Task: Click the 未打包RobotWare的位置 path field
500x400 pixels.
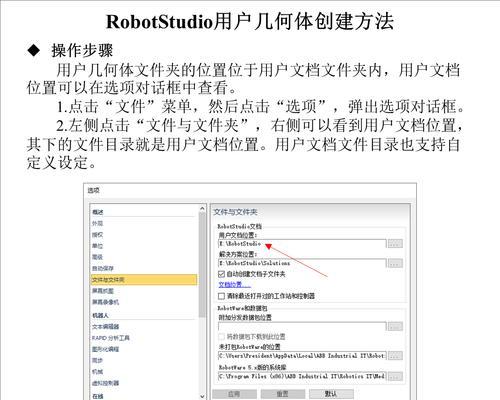Action: (x=302, y=356)
